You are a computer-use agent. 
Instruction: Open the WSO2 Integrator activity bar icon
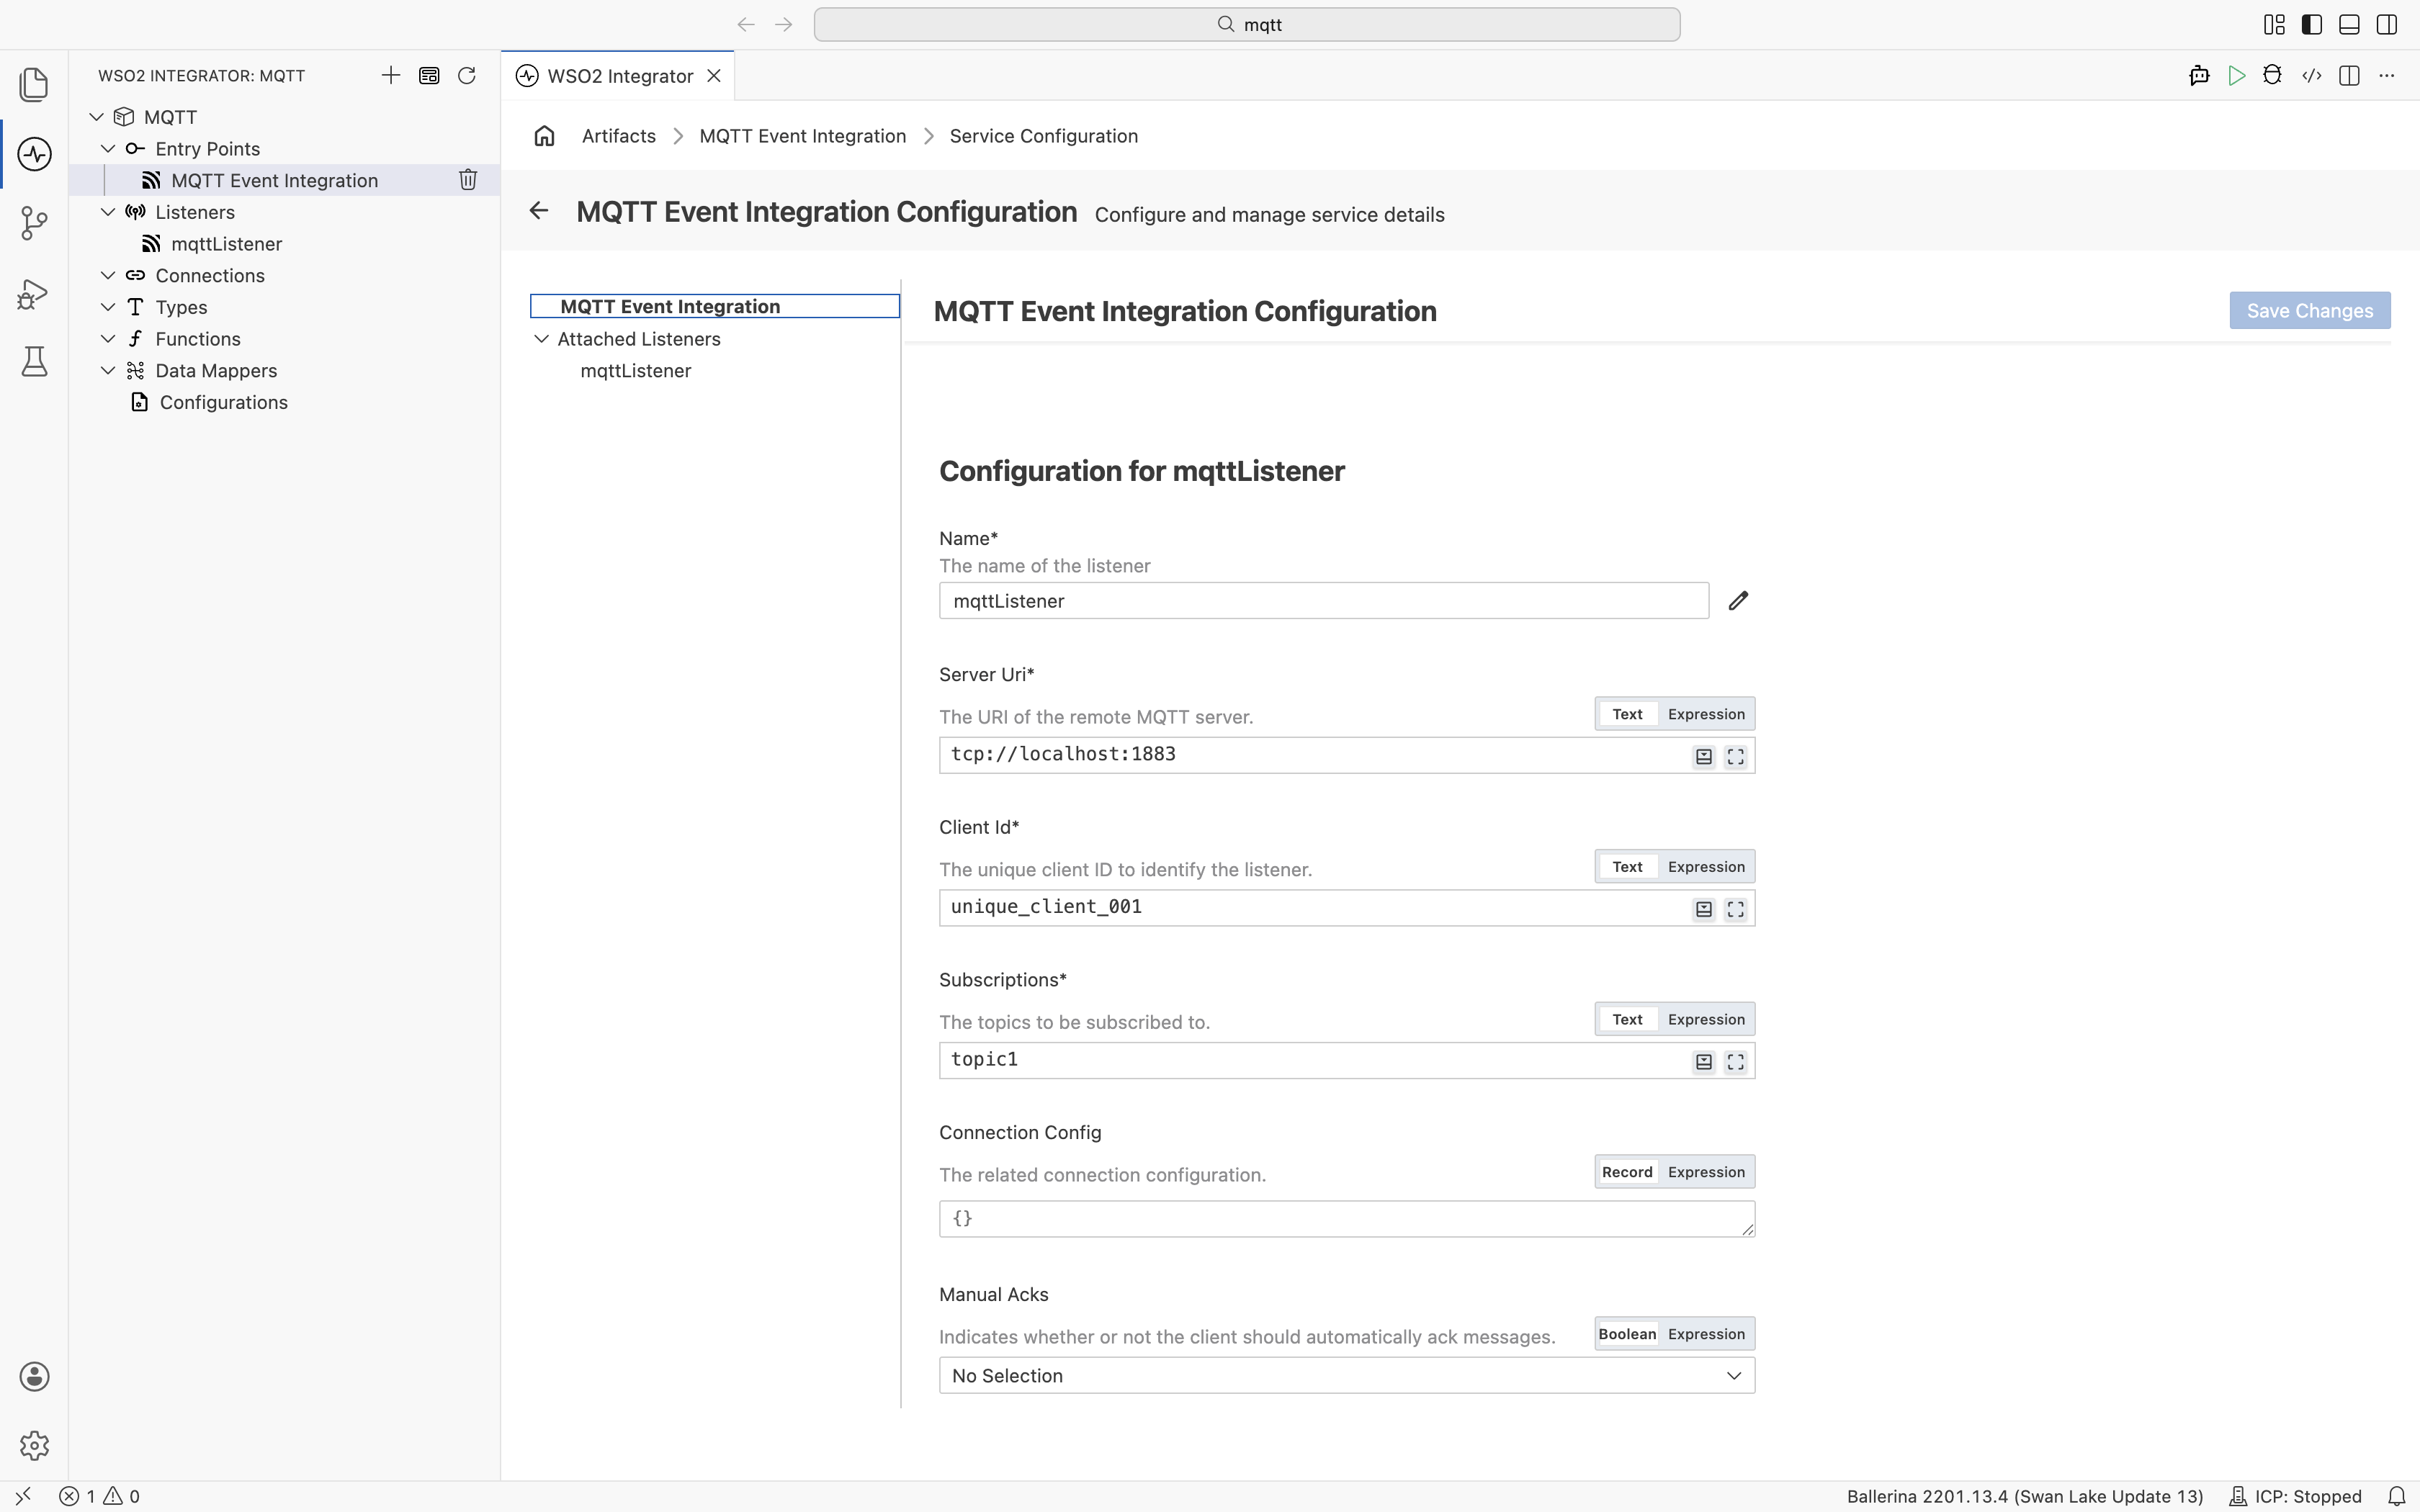point(34,154)
